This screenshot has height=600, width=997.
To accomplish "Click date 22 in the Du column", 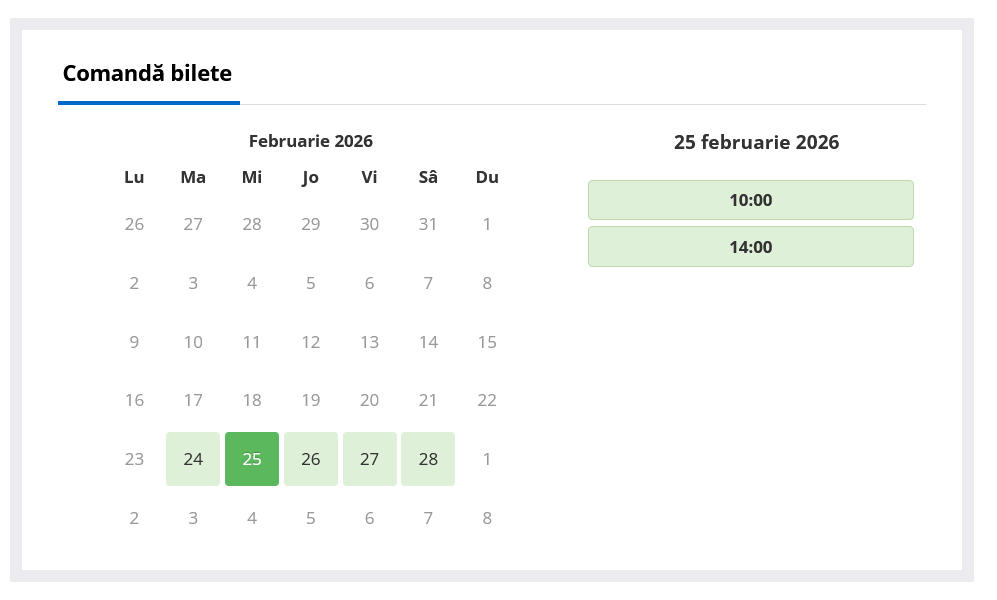I will (487, 400).
